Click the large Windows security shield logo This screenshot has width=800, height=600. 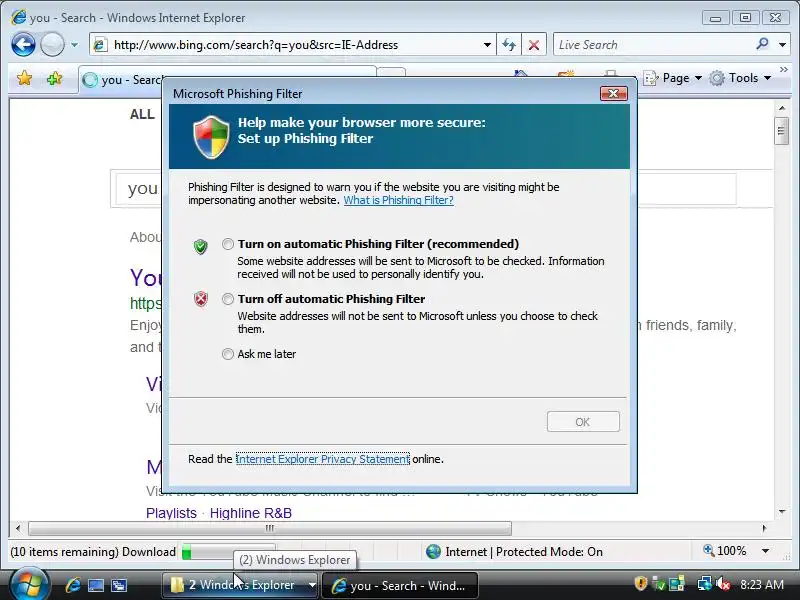pyautogui.click(x=211, y=137)
